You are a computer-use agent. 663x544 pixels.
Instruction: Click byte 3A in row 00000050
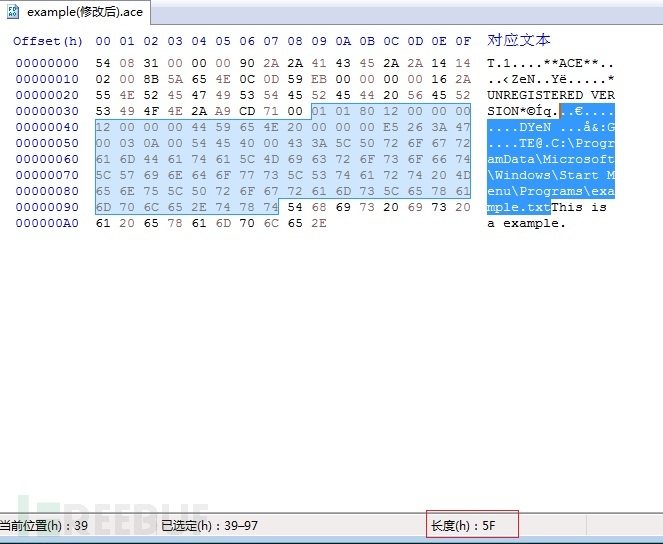point(319,143)
